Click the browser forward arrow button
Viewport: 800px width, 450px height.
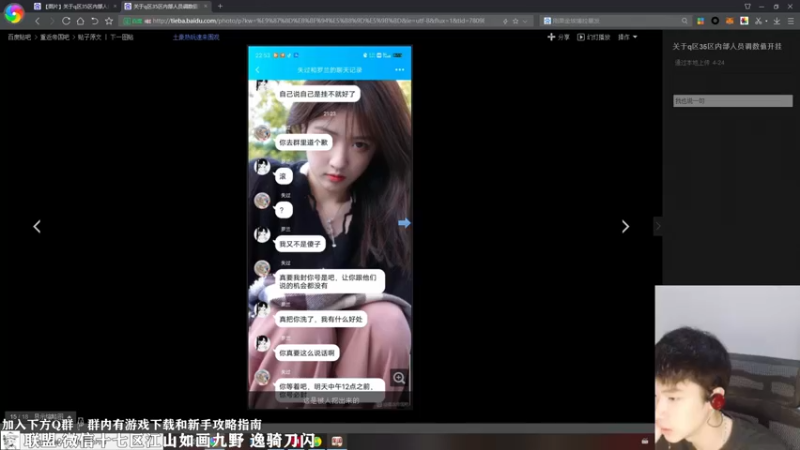[x=52, y=21]
